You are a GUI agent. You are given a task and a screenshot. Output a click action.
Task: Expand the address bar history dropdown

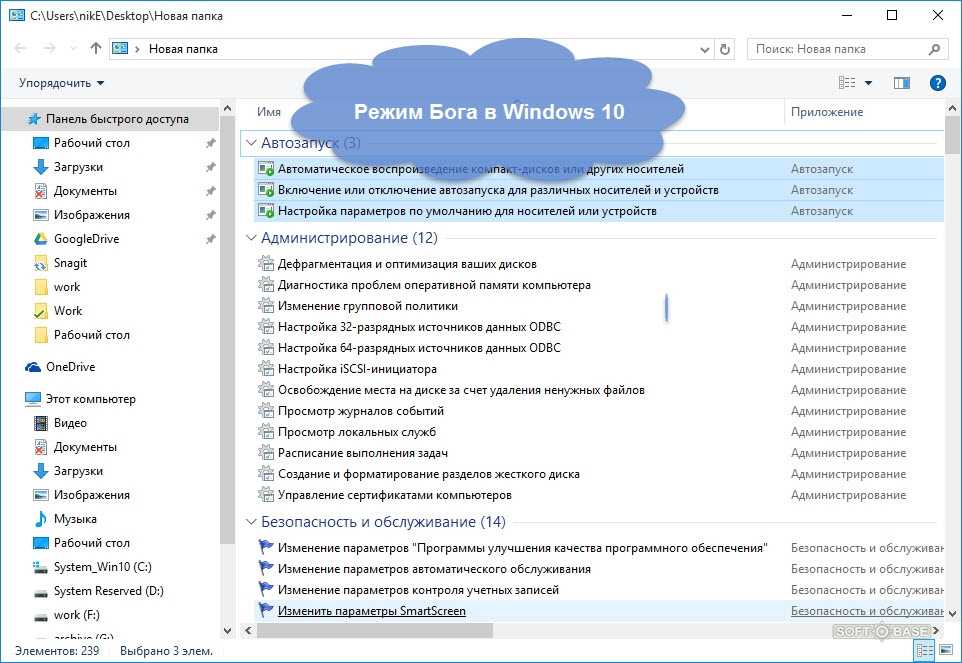(x=705, y=49)
